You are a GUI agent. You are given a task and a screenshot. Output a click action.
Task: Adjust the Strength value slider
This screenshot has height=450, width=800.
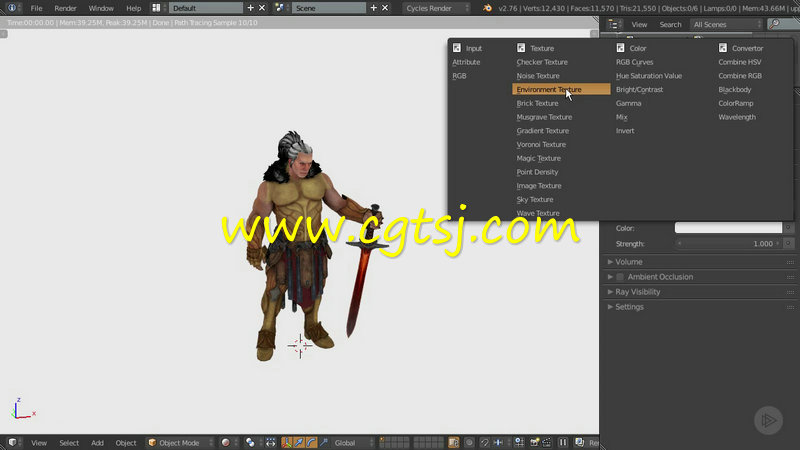pos(728,243)
